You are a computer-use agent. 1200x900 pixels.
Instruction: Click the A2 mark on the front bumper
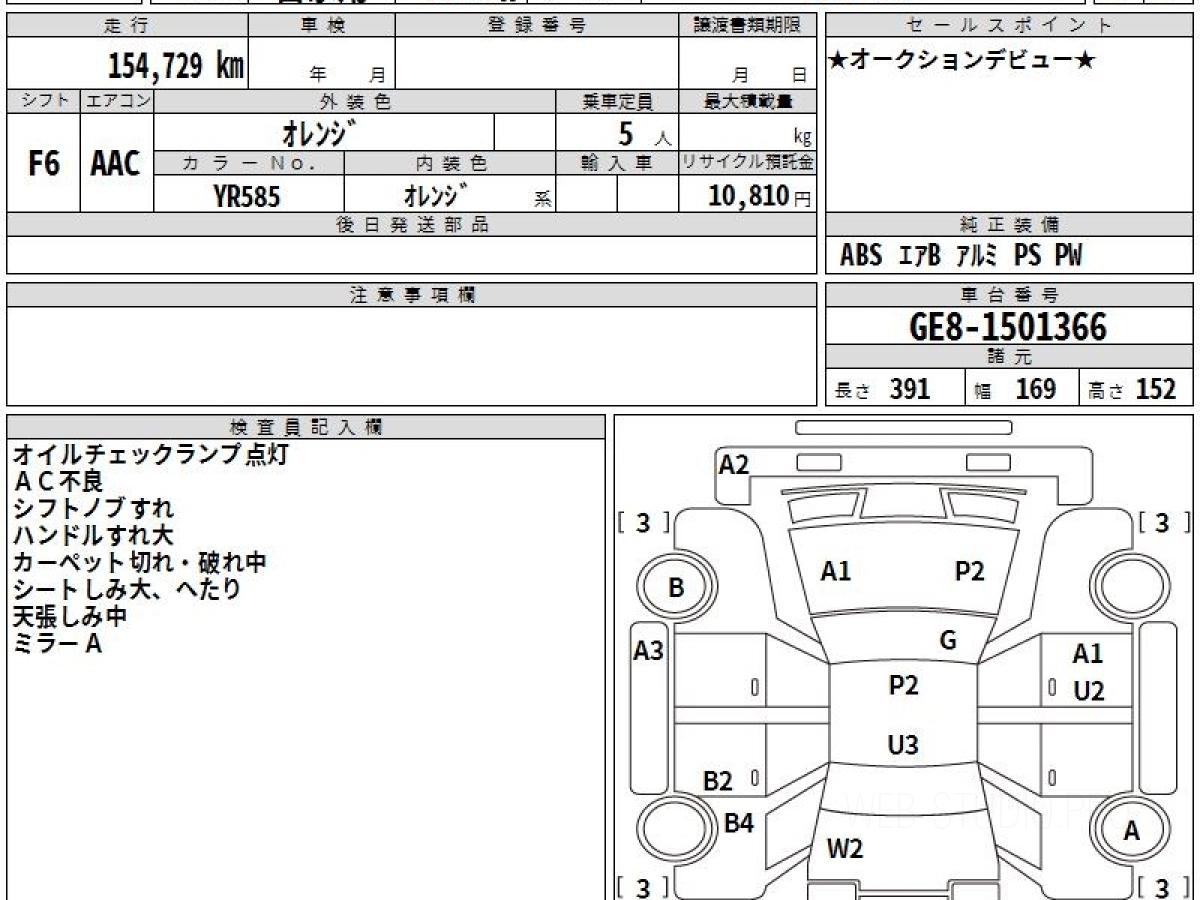pos(734,464)
